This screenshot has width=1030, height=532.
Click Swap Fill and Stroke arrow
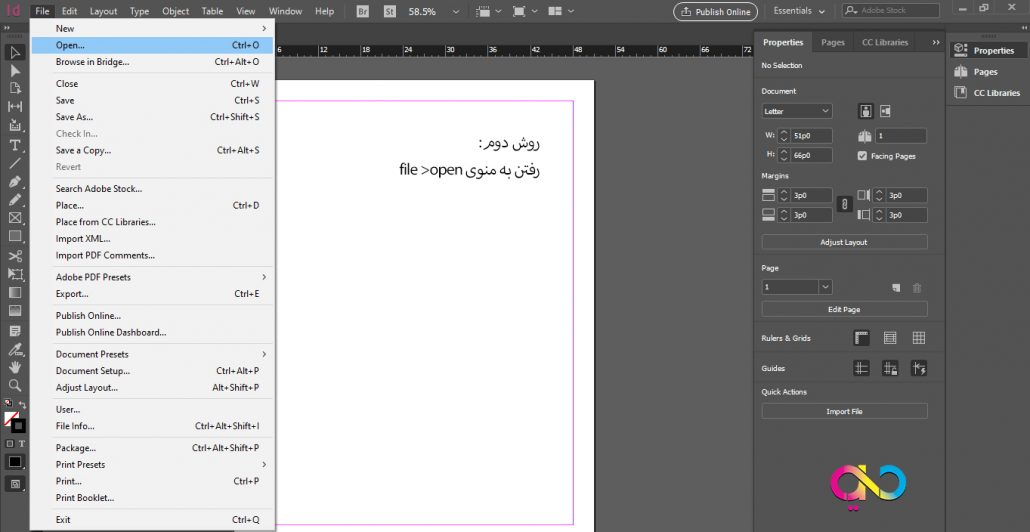tap(22, 405)
